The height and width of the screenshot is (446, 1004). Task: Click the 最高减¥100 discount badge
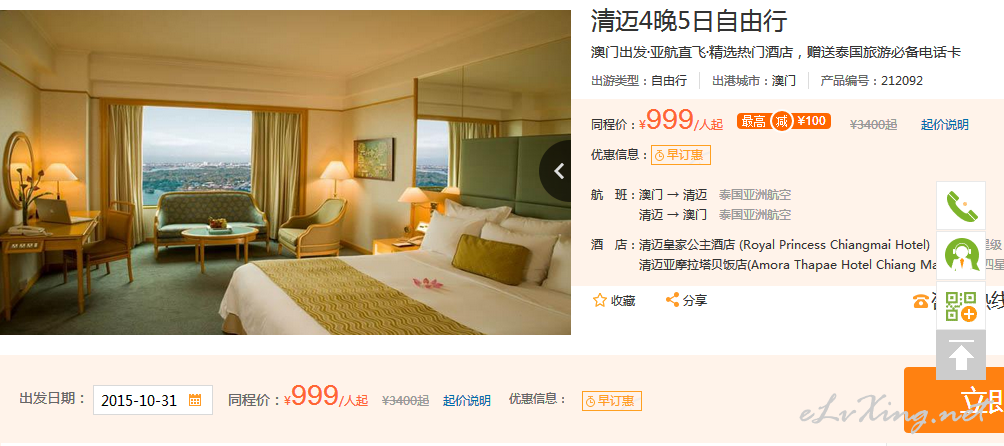pyautogui.click(x=784, y=121)
